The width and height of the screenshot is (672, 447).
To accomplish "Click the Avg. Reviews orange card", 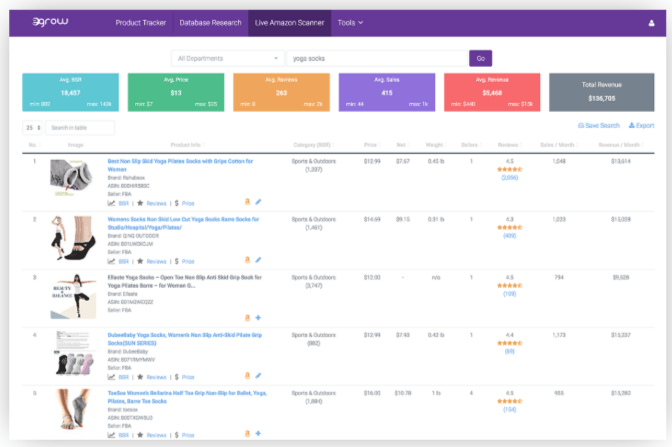I will pyautogui.click(x=281, y=92).
